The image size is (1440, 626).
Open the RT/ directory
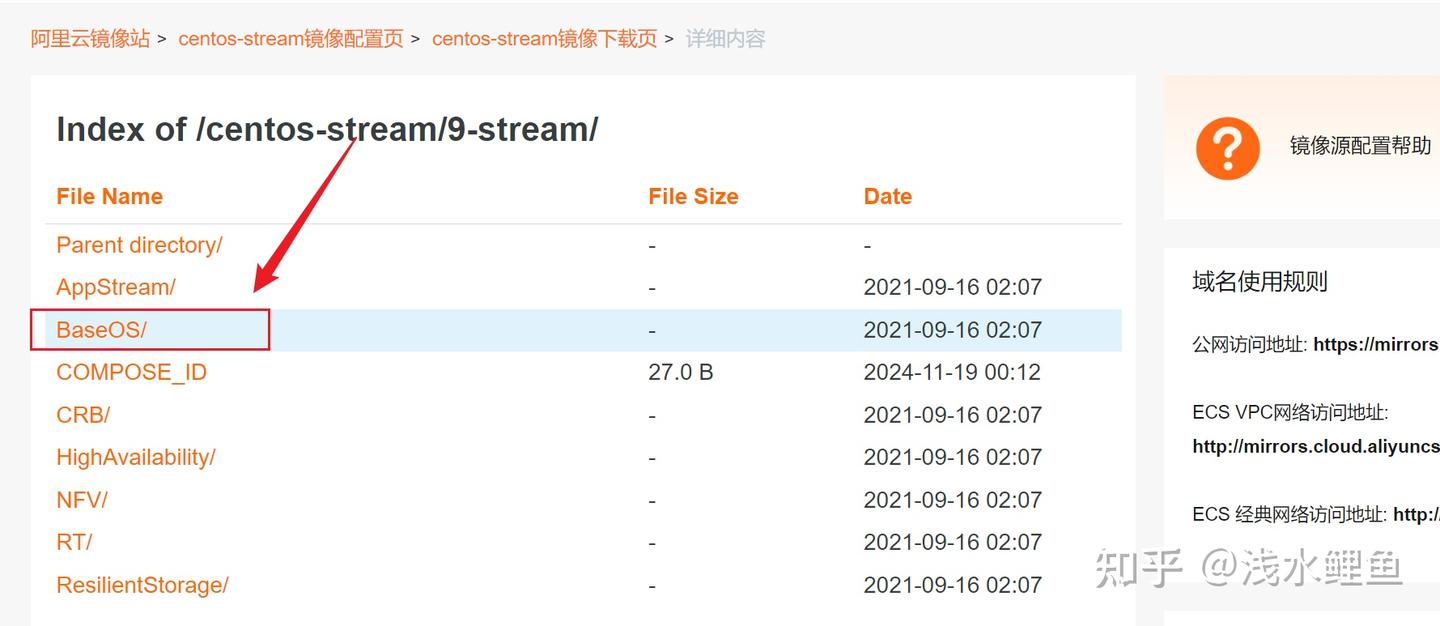pos(73,541)
